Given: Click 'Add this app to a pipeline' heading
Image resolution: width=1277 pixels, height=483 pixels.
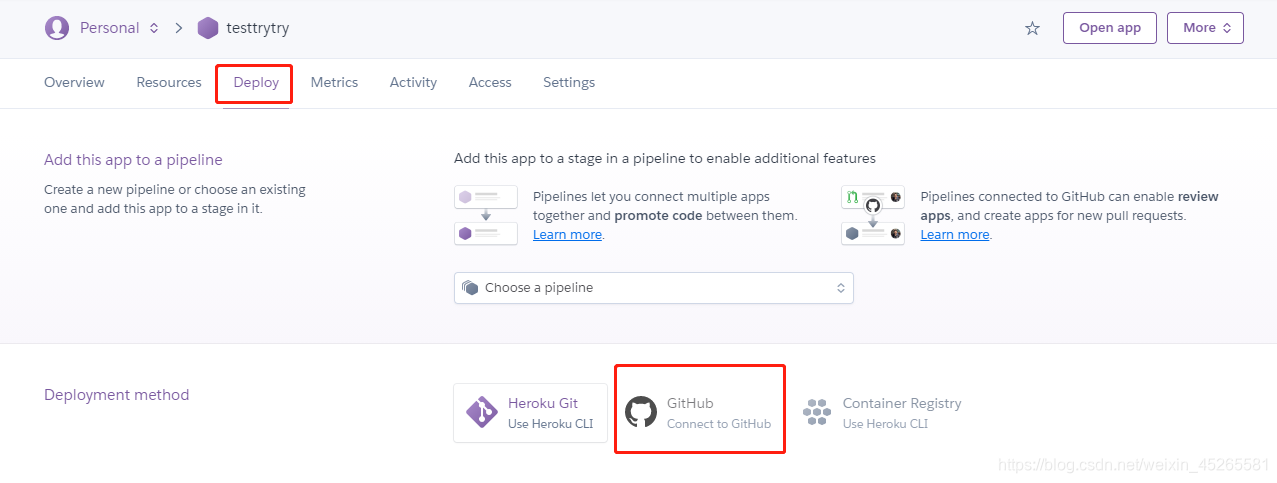Looking at the screenshot, I should (133, 160).
